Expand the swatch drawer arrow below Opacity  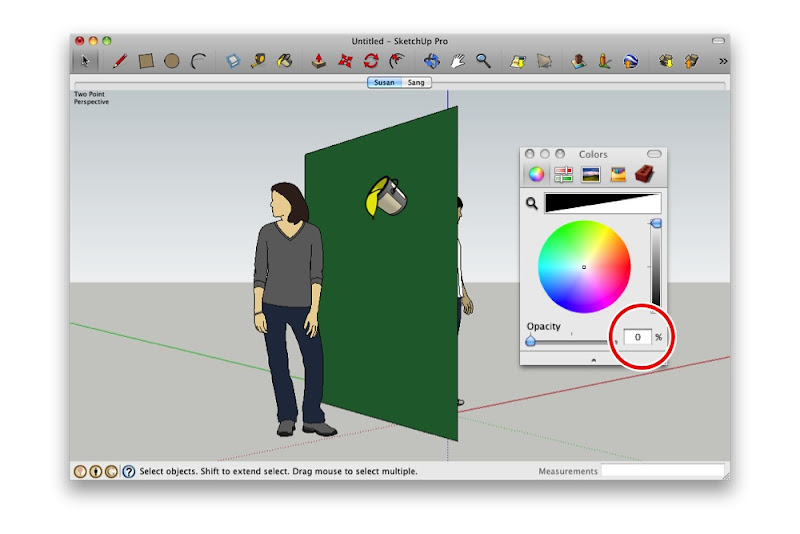tap(593, 360)
